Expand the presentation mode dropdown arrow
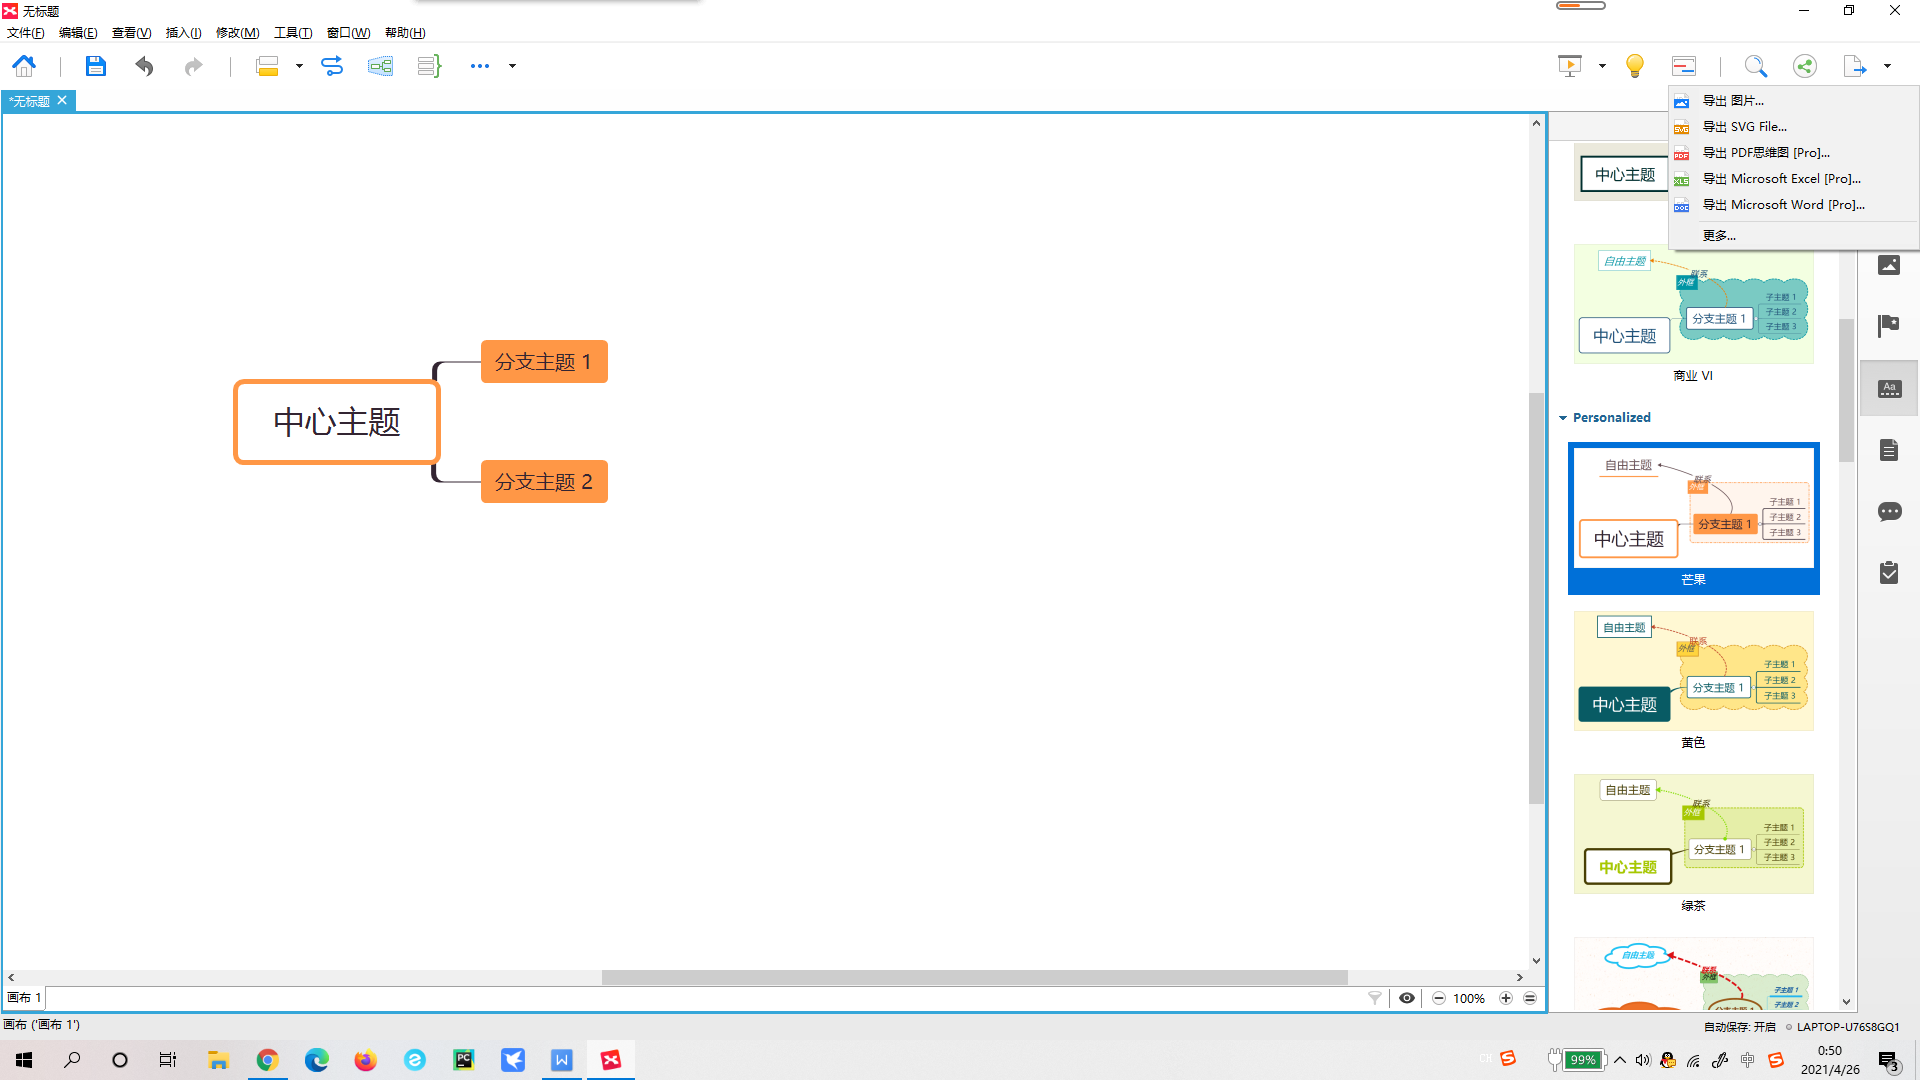 coord(1602,66)
